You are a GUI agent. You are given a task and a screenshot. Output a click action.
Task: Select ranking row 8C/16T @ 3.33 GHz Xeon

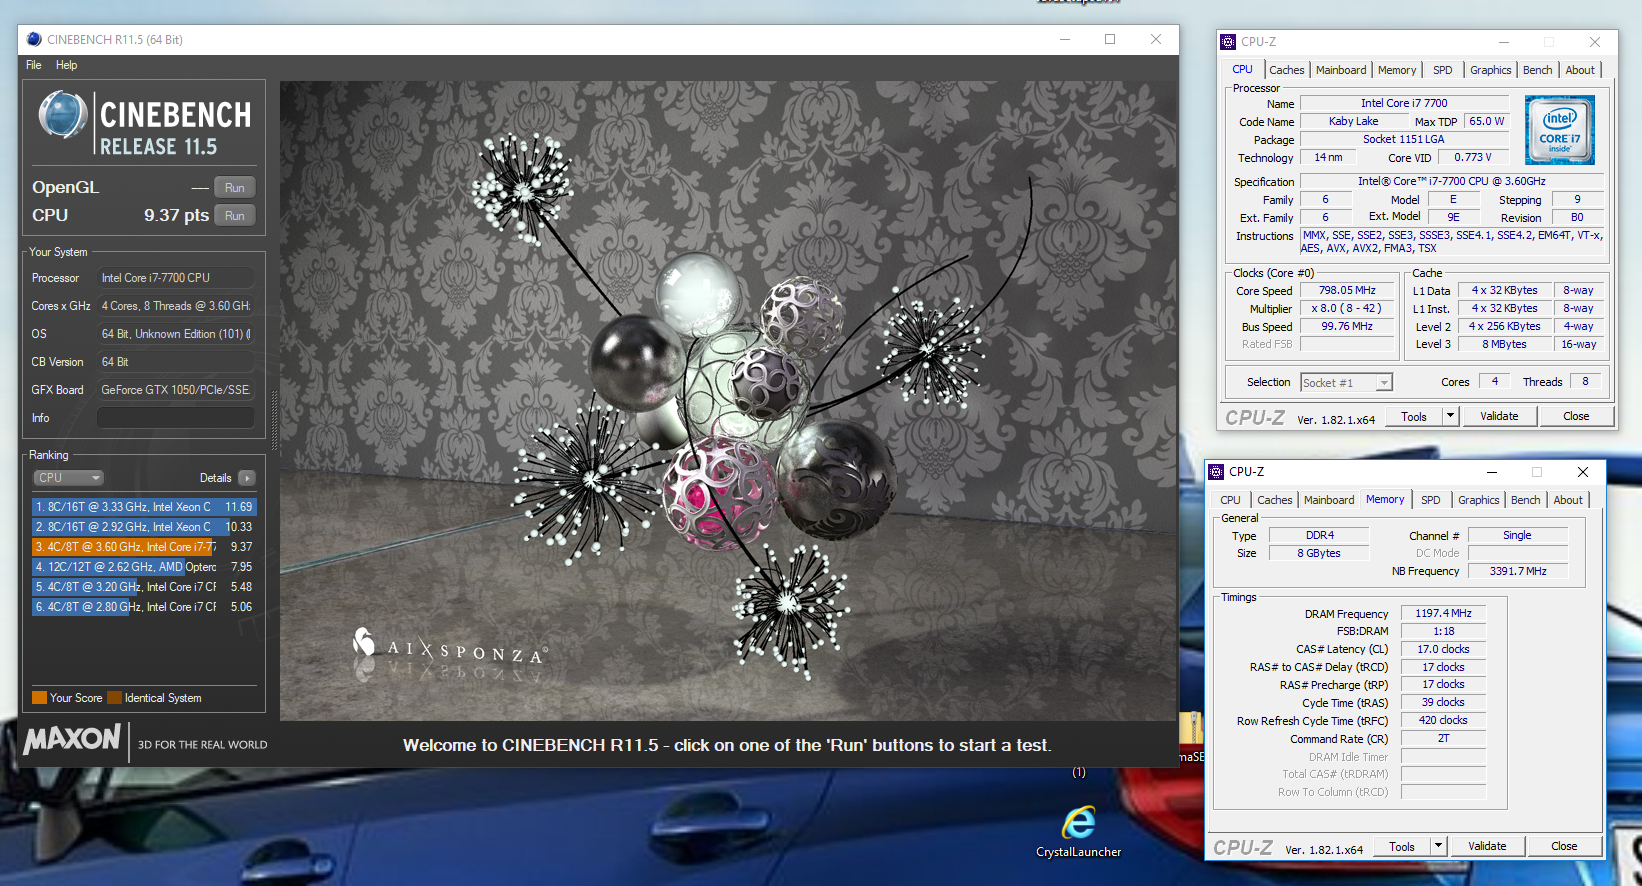point(144,507)
